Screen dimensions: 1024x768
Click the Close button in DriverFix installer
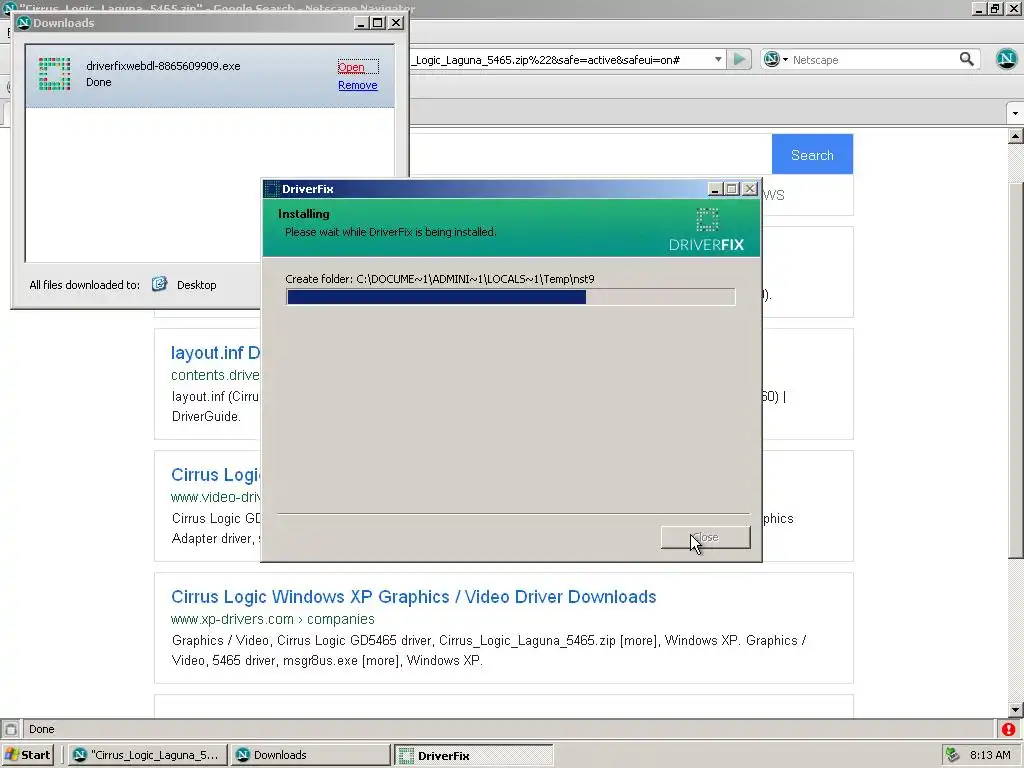[705, 537]
